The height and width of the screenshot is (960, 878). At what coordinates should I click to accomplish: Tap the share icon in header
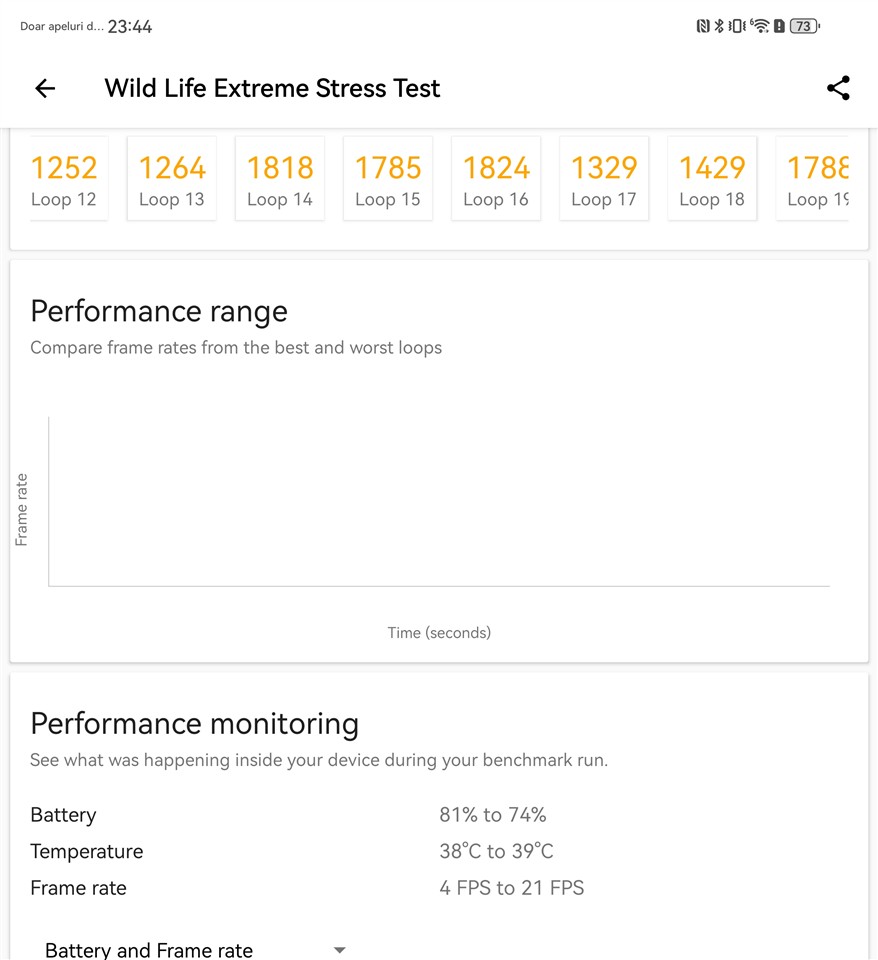click(838, 88)
